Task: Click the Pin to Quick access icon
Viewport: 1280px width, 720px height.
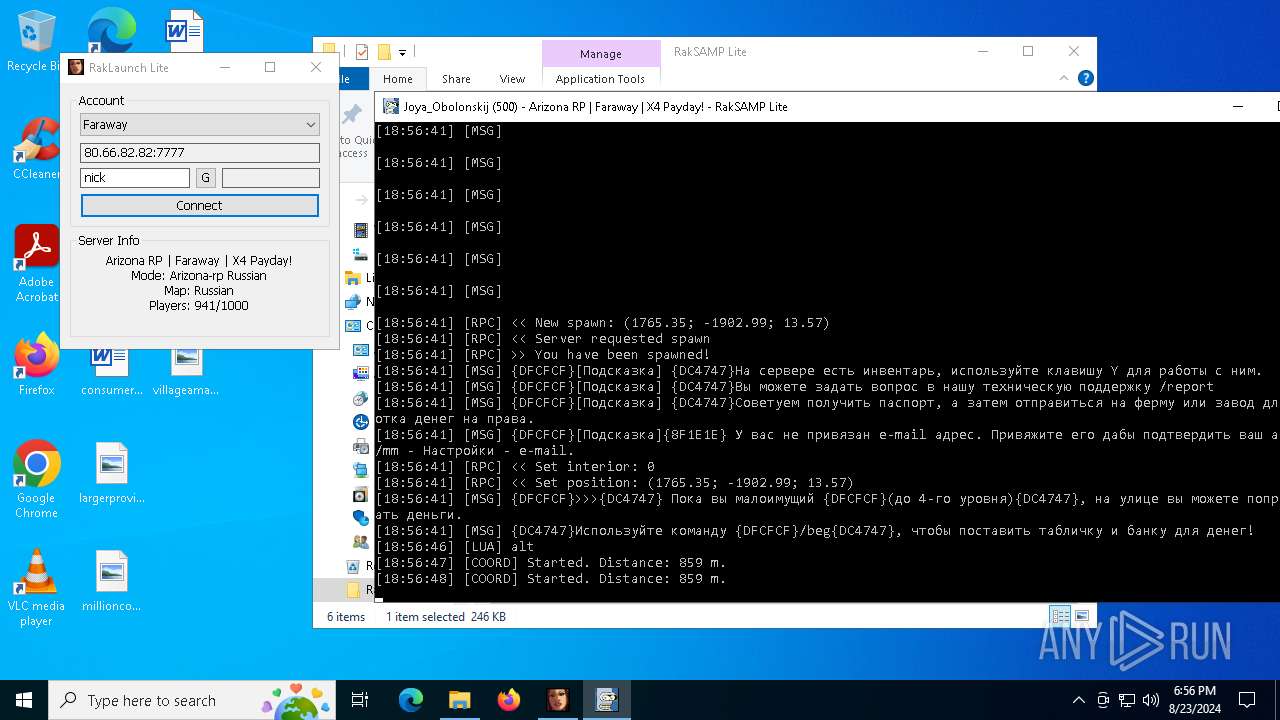Action: (352, 115)
